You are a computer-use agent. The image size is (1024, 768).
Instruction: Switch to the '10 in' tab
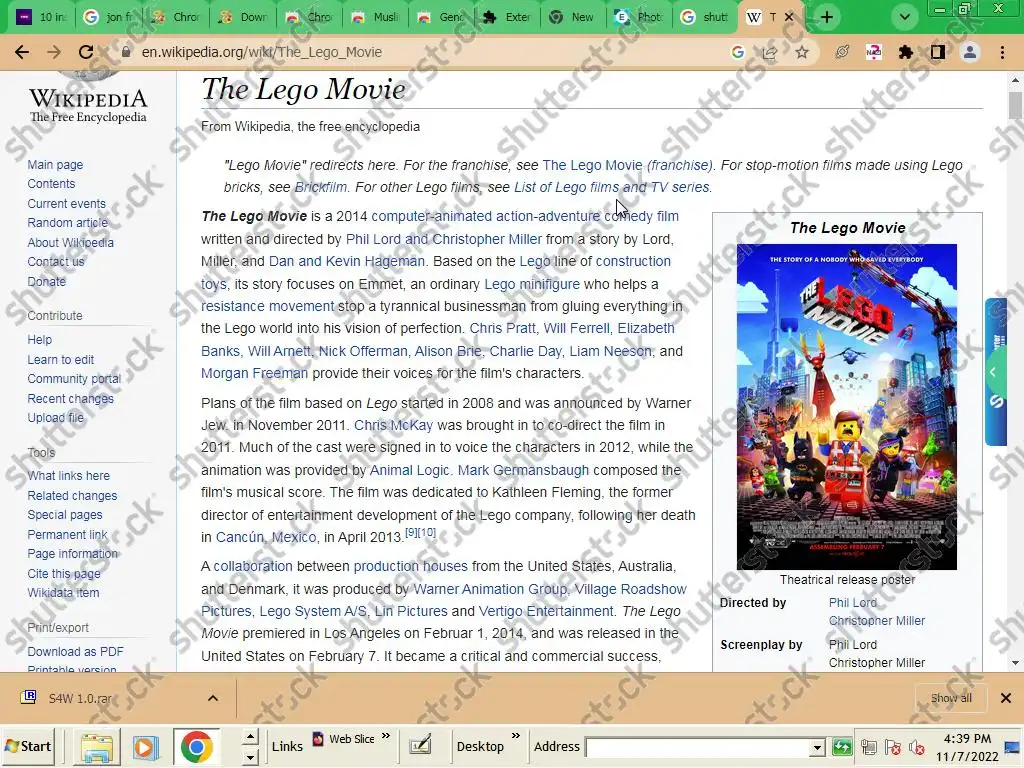pos(42,17)
